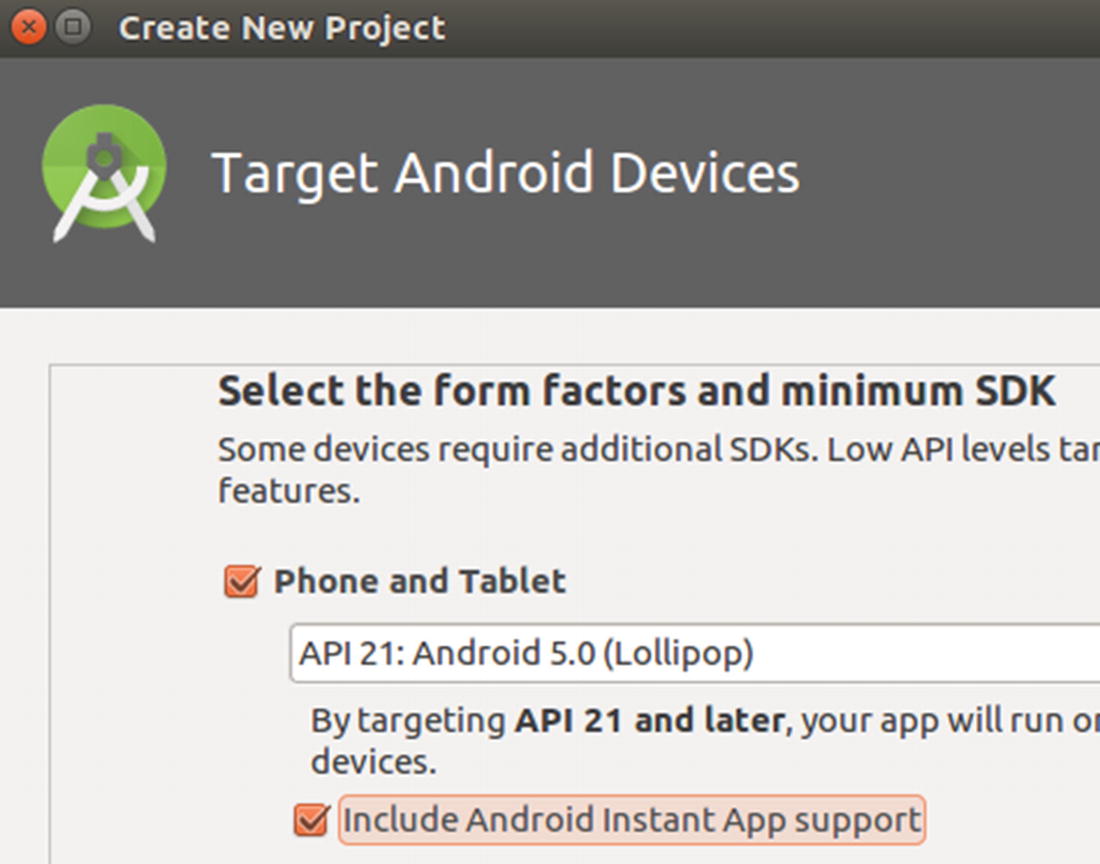Screen dimensions: 1100x864
Task: Close the Create New Project window
Action: [29, 27]
